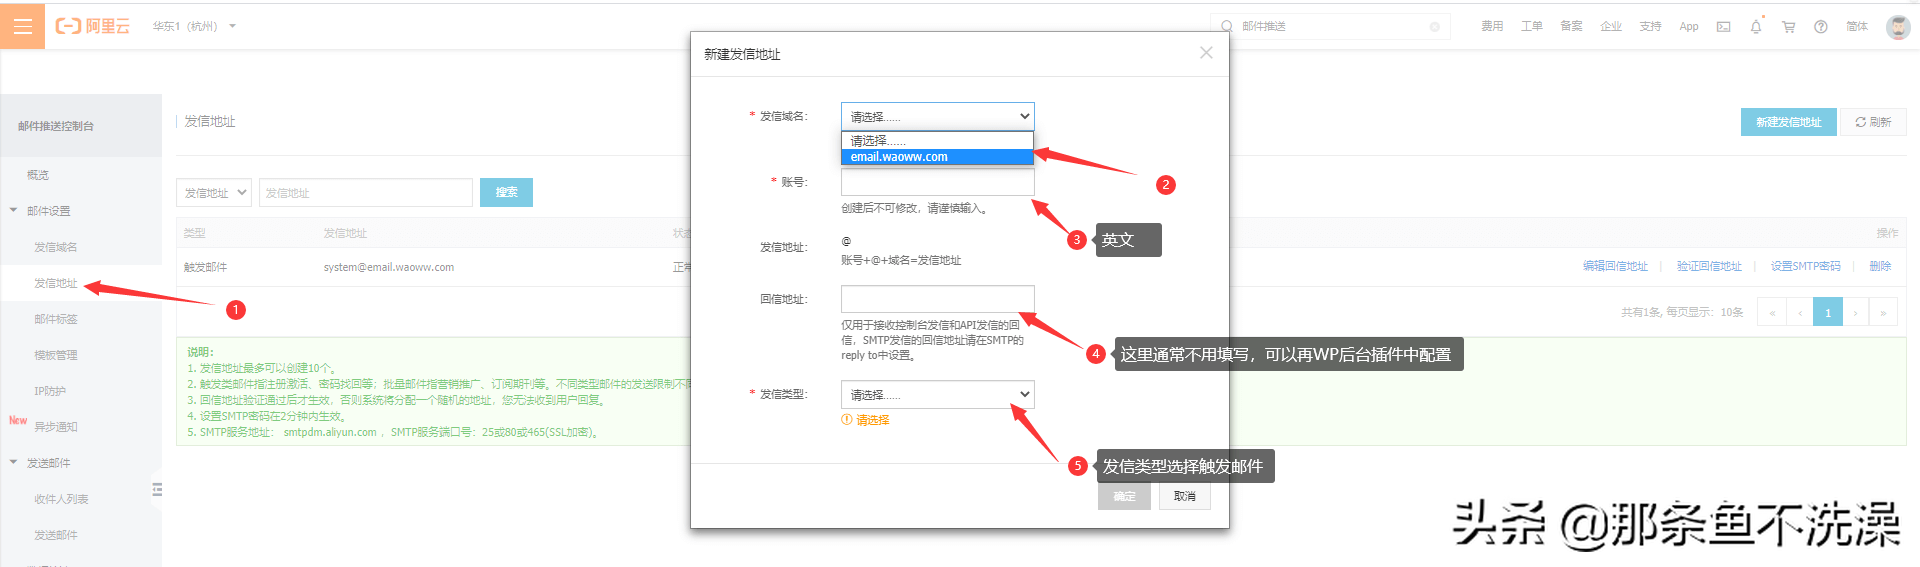Select page 1 in pagination
The image size is (1920, 567).
click(x=1828, y=312)
